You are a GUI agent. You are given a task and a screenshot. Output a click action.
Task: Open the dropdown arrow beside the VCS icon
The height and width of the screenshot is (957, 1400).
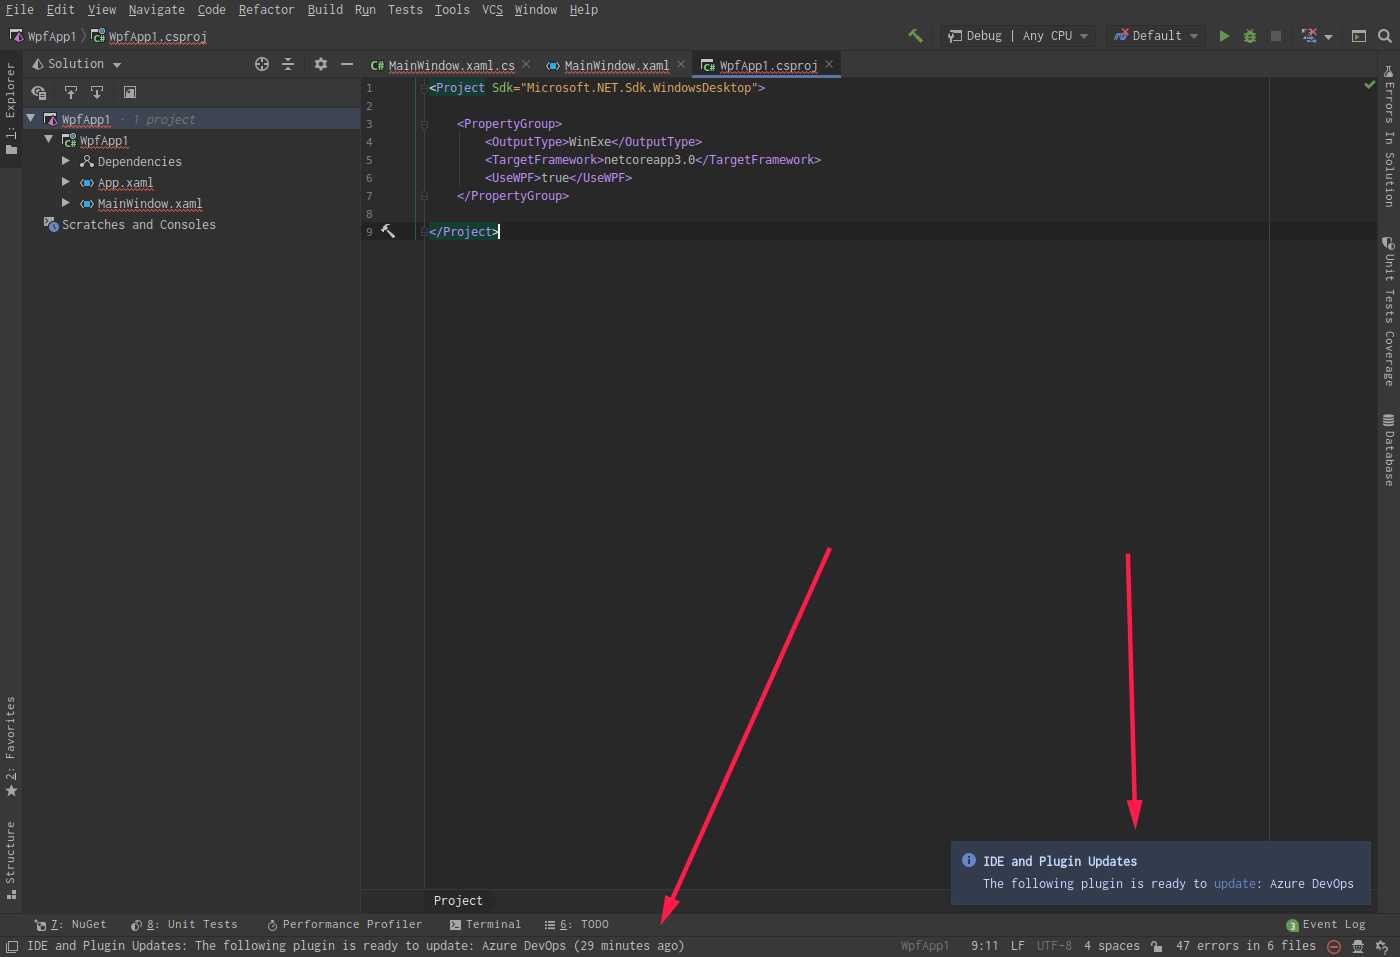[1328, 37]
